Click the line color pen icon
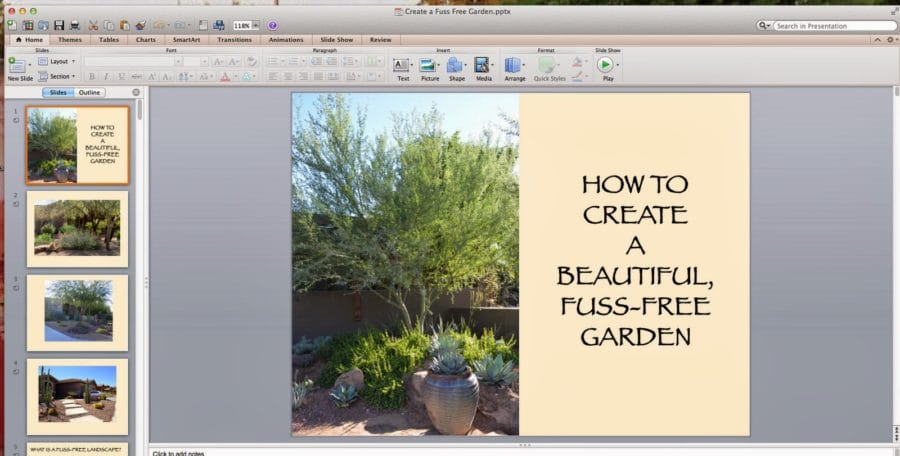Viewport: 900px width, 456px height. (x=577, y=76)
